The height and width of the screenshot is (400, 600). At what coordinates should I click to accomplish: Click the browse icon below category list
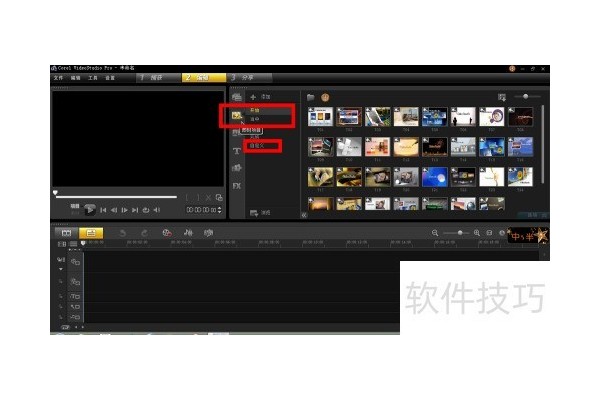coord(254,213)
